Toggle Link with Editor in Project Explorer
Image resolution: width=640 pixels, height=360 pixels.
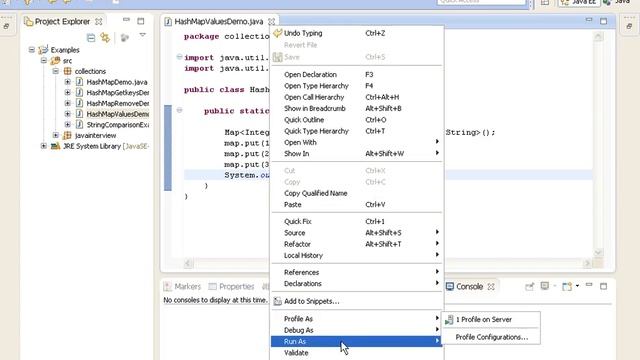pyautogui.click(x=105, y=38)
